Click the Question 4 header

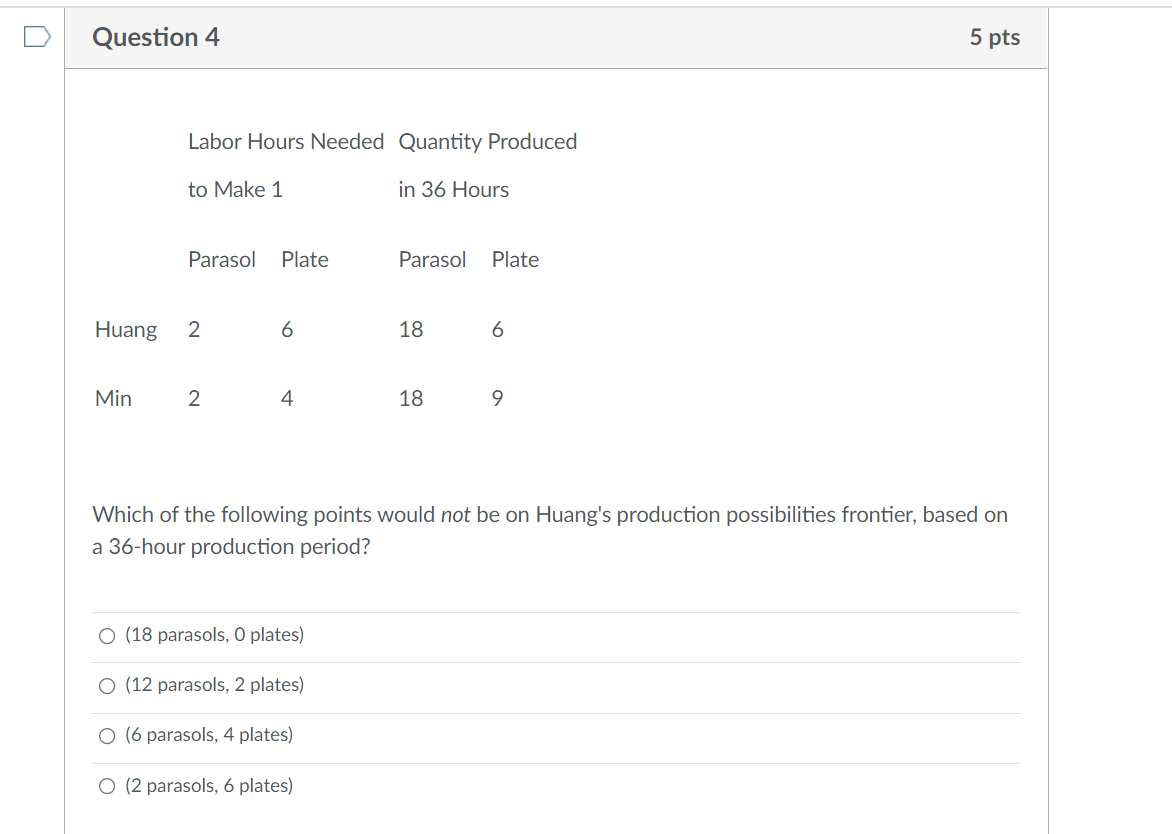click(156, 37)
